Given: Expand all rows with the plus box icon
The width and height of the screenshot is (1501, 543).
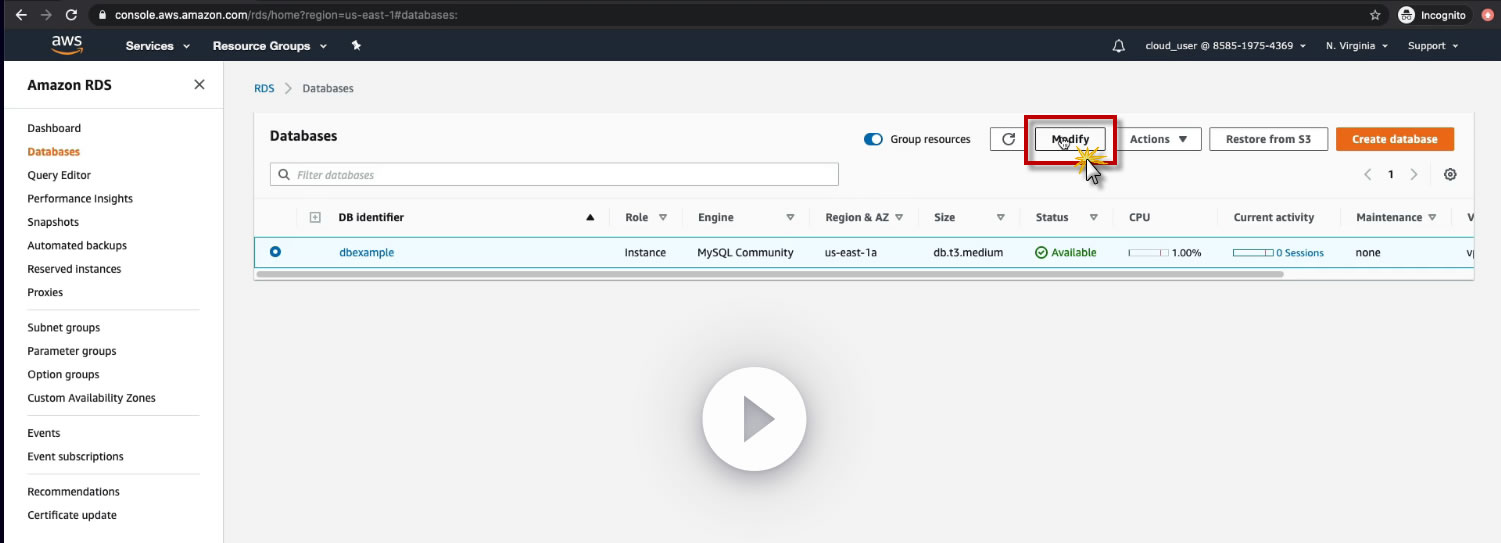Looking at the screenshot, I should pyautogui.click(x=315, y=217).
